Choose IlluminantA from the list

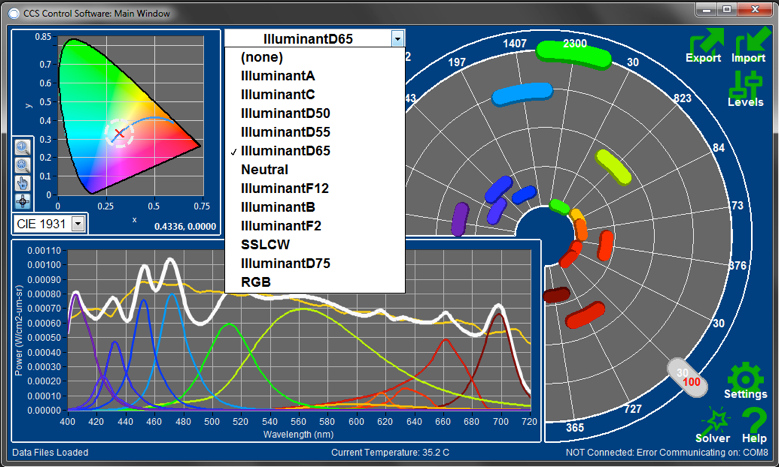[x=278, y=75]
